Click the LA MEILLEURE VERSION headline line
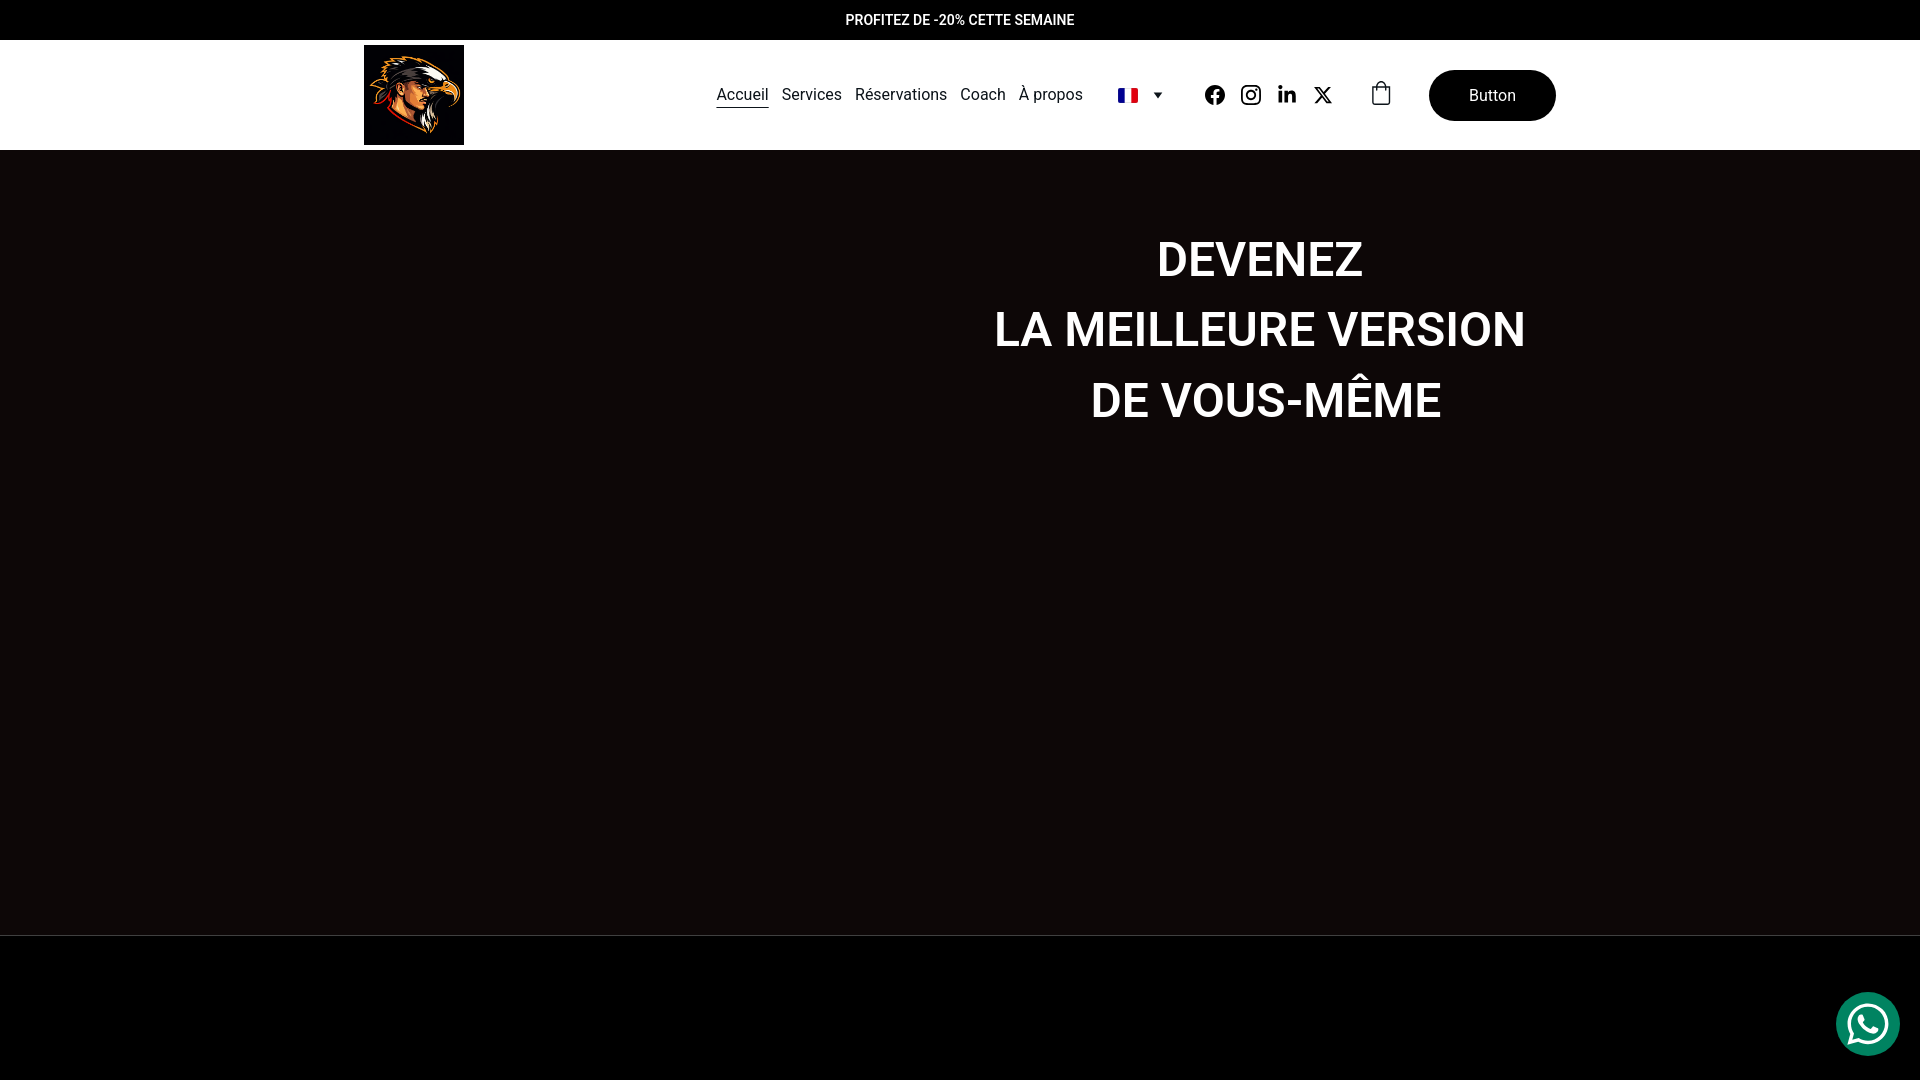This screenshot has height=1080, width=1920. tap(1259, 330)
